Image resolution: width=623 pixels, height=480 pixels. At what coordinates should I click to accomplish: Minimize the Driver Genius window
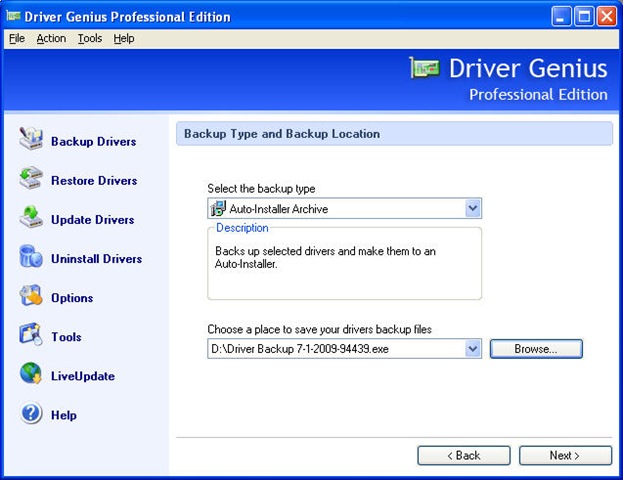click(561, 16)
